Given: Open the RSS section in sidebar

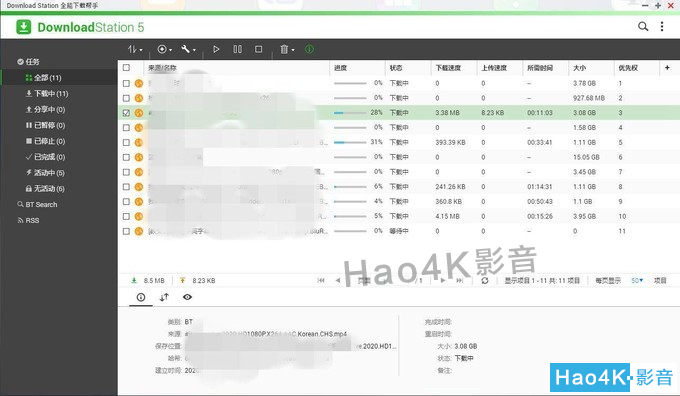Looking at the screenshot, I should [28, 220].
